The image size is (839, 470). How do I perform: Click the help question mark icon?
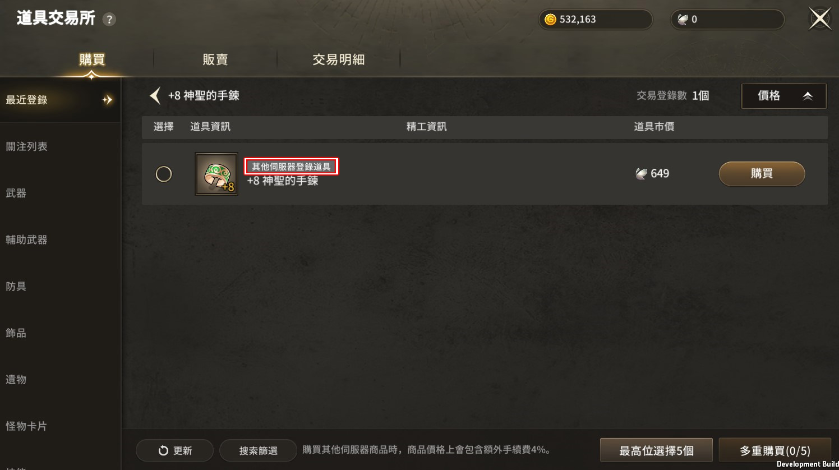point(109,20)
